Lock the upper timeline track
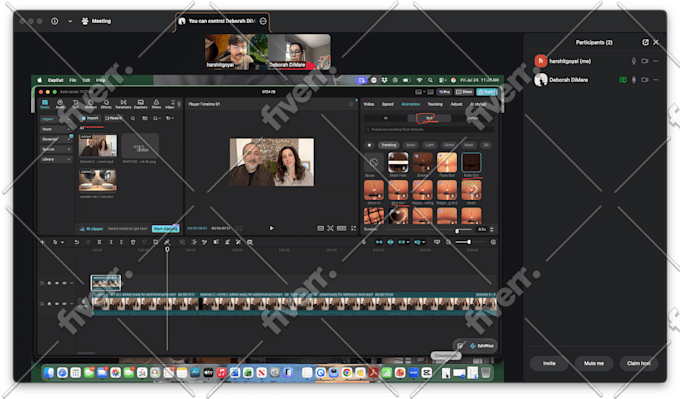This screenshot has width=680, height=399. 49,283
